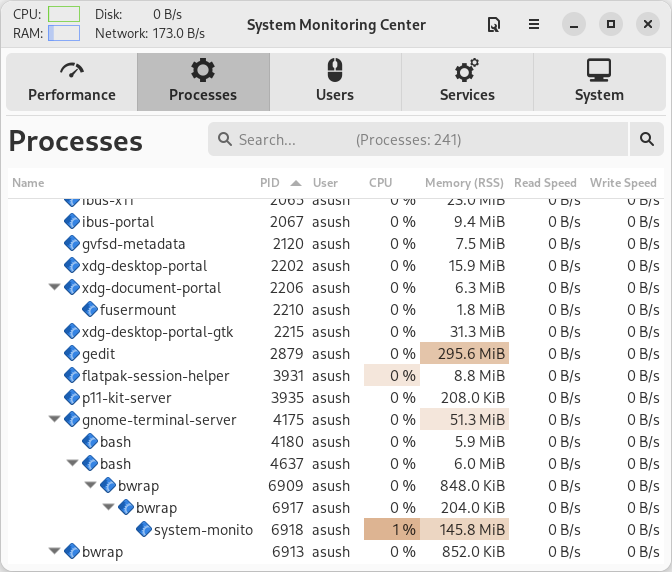The width and height of the screenshot is (672, 572).
Task: Go to the Users tab
Action: coord(335,82)
